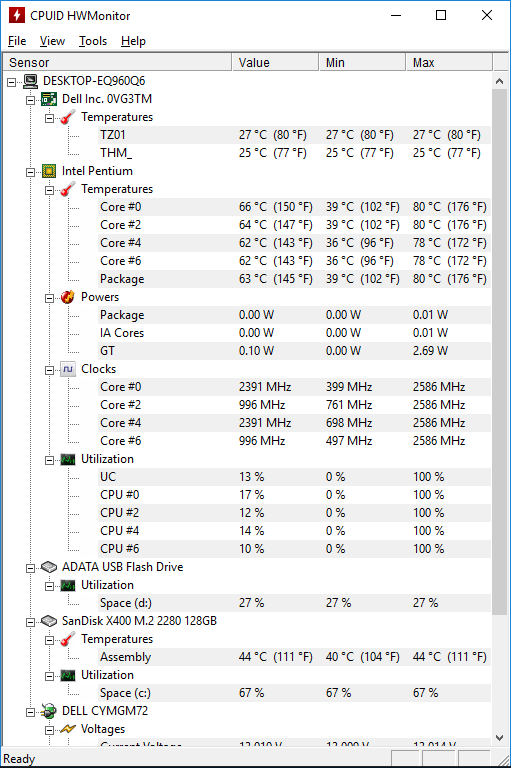
Task: Click the DELL CYMGM72 battery icon
Action: [x=49, y=711]
